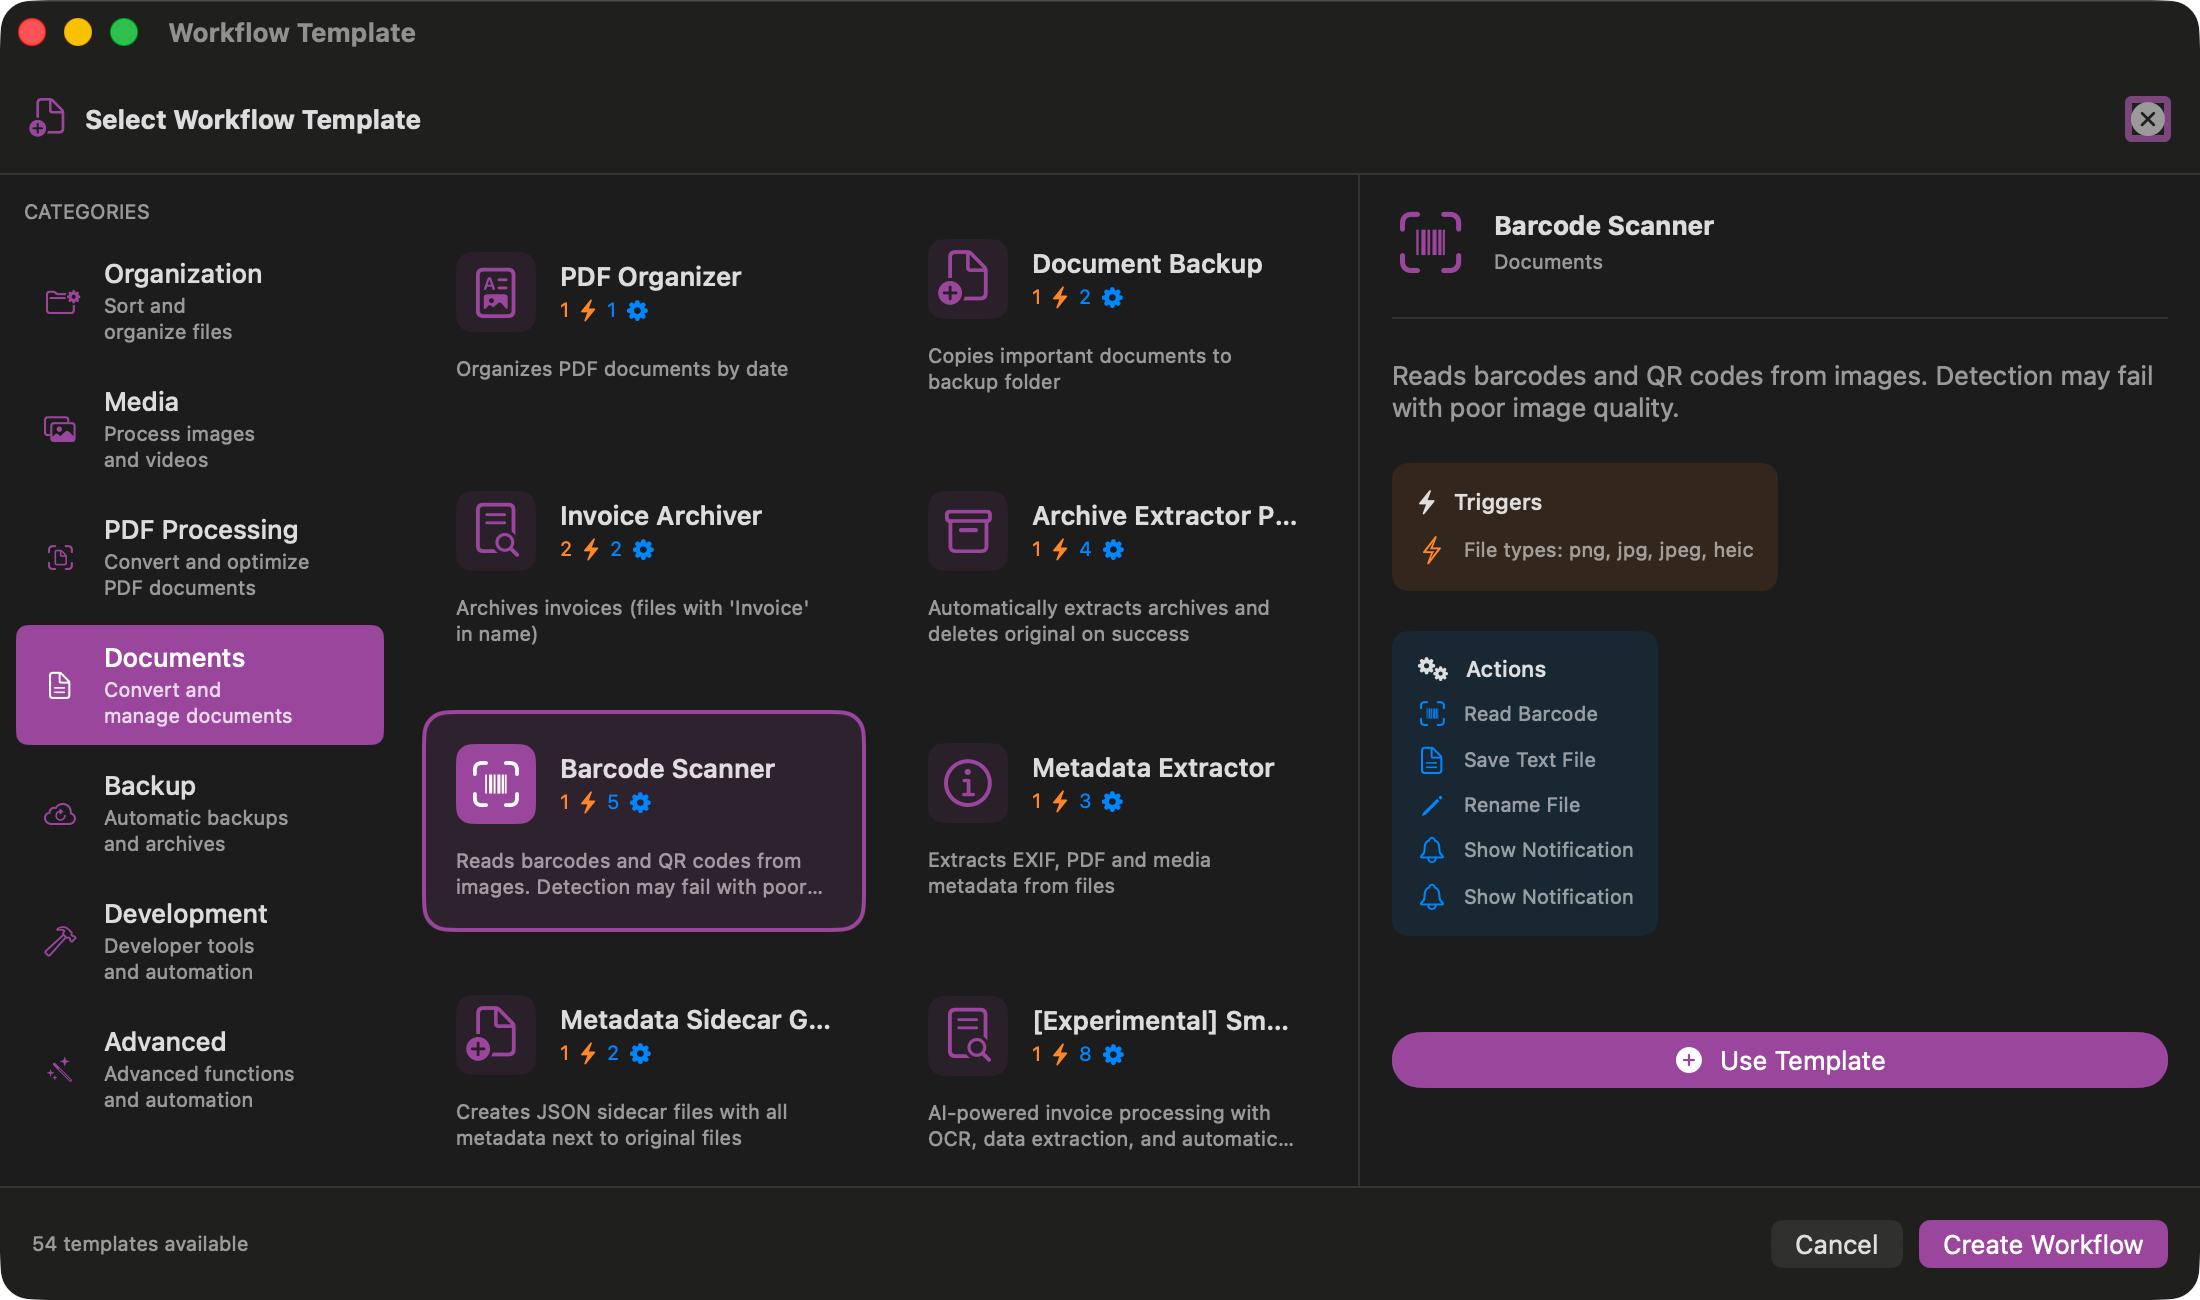Choose the PDF Processing category
The width and height of the screenshot is (2200, 1300).
[200, 557]
